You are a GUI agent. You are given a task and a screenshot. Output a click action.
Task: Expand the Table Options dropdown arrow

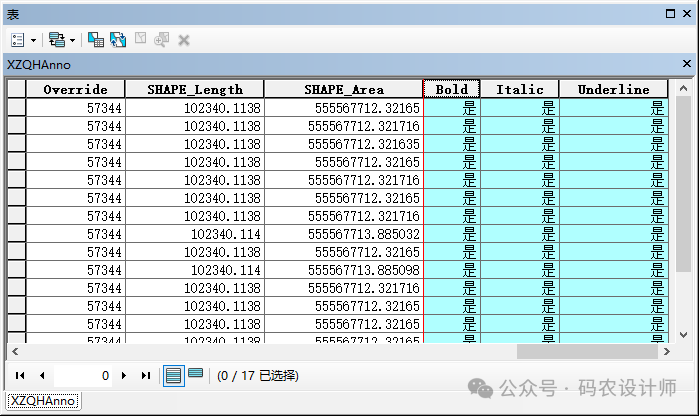(x=34, y=40)
